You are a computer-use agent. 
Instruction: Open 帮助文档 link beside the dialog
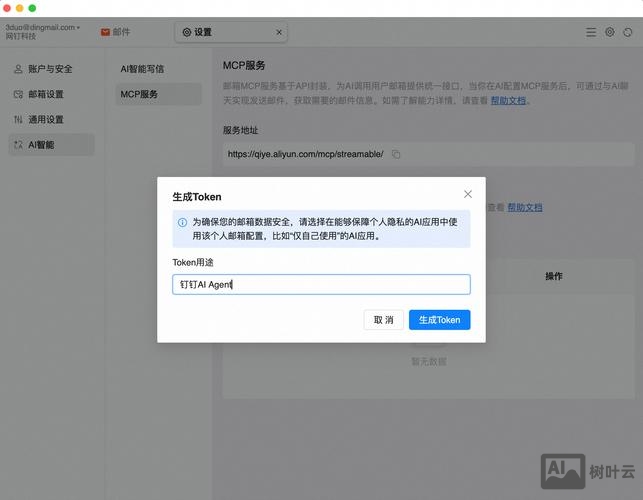click(525, 208)
